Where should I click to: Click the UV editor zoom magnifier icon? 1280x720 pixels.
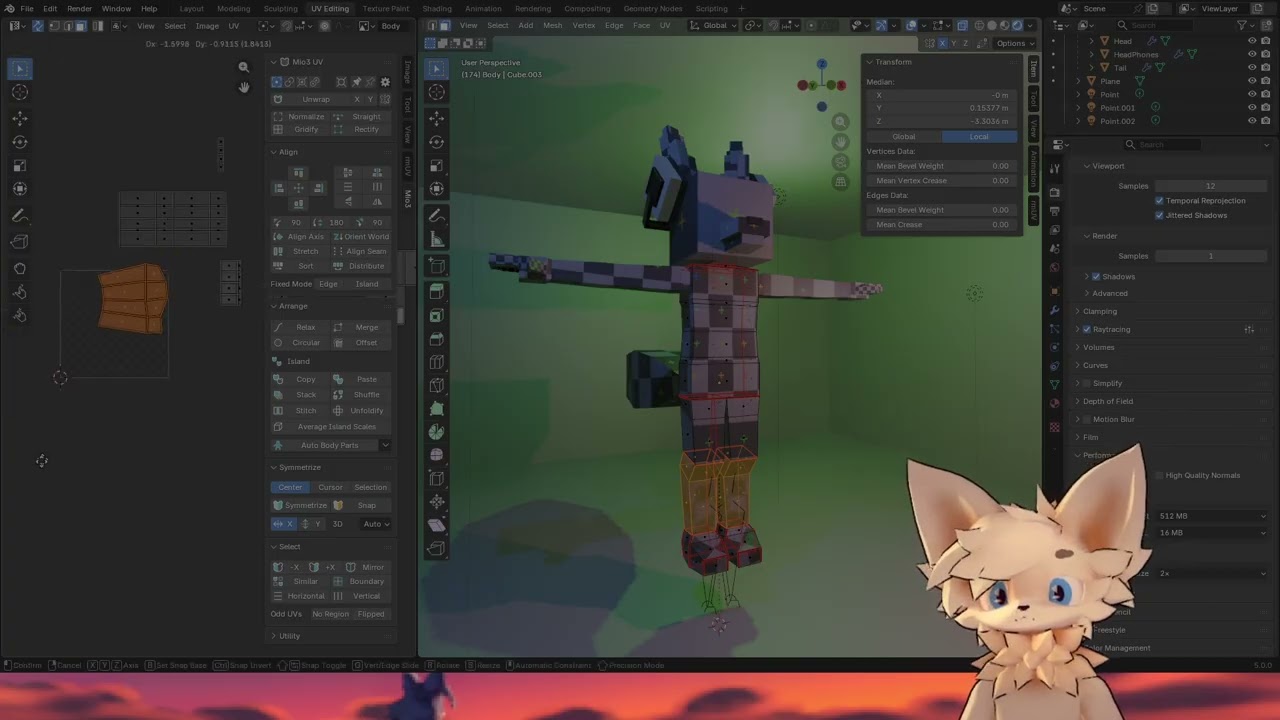[243, 67]
